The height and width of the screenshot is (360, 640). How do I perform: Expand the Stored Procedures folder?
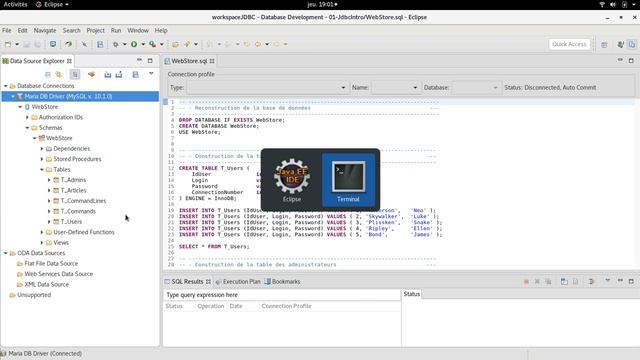(x=42, y=159)
